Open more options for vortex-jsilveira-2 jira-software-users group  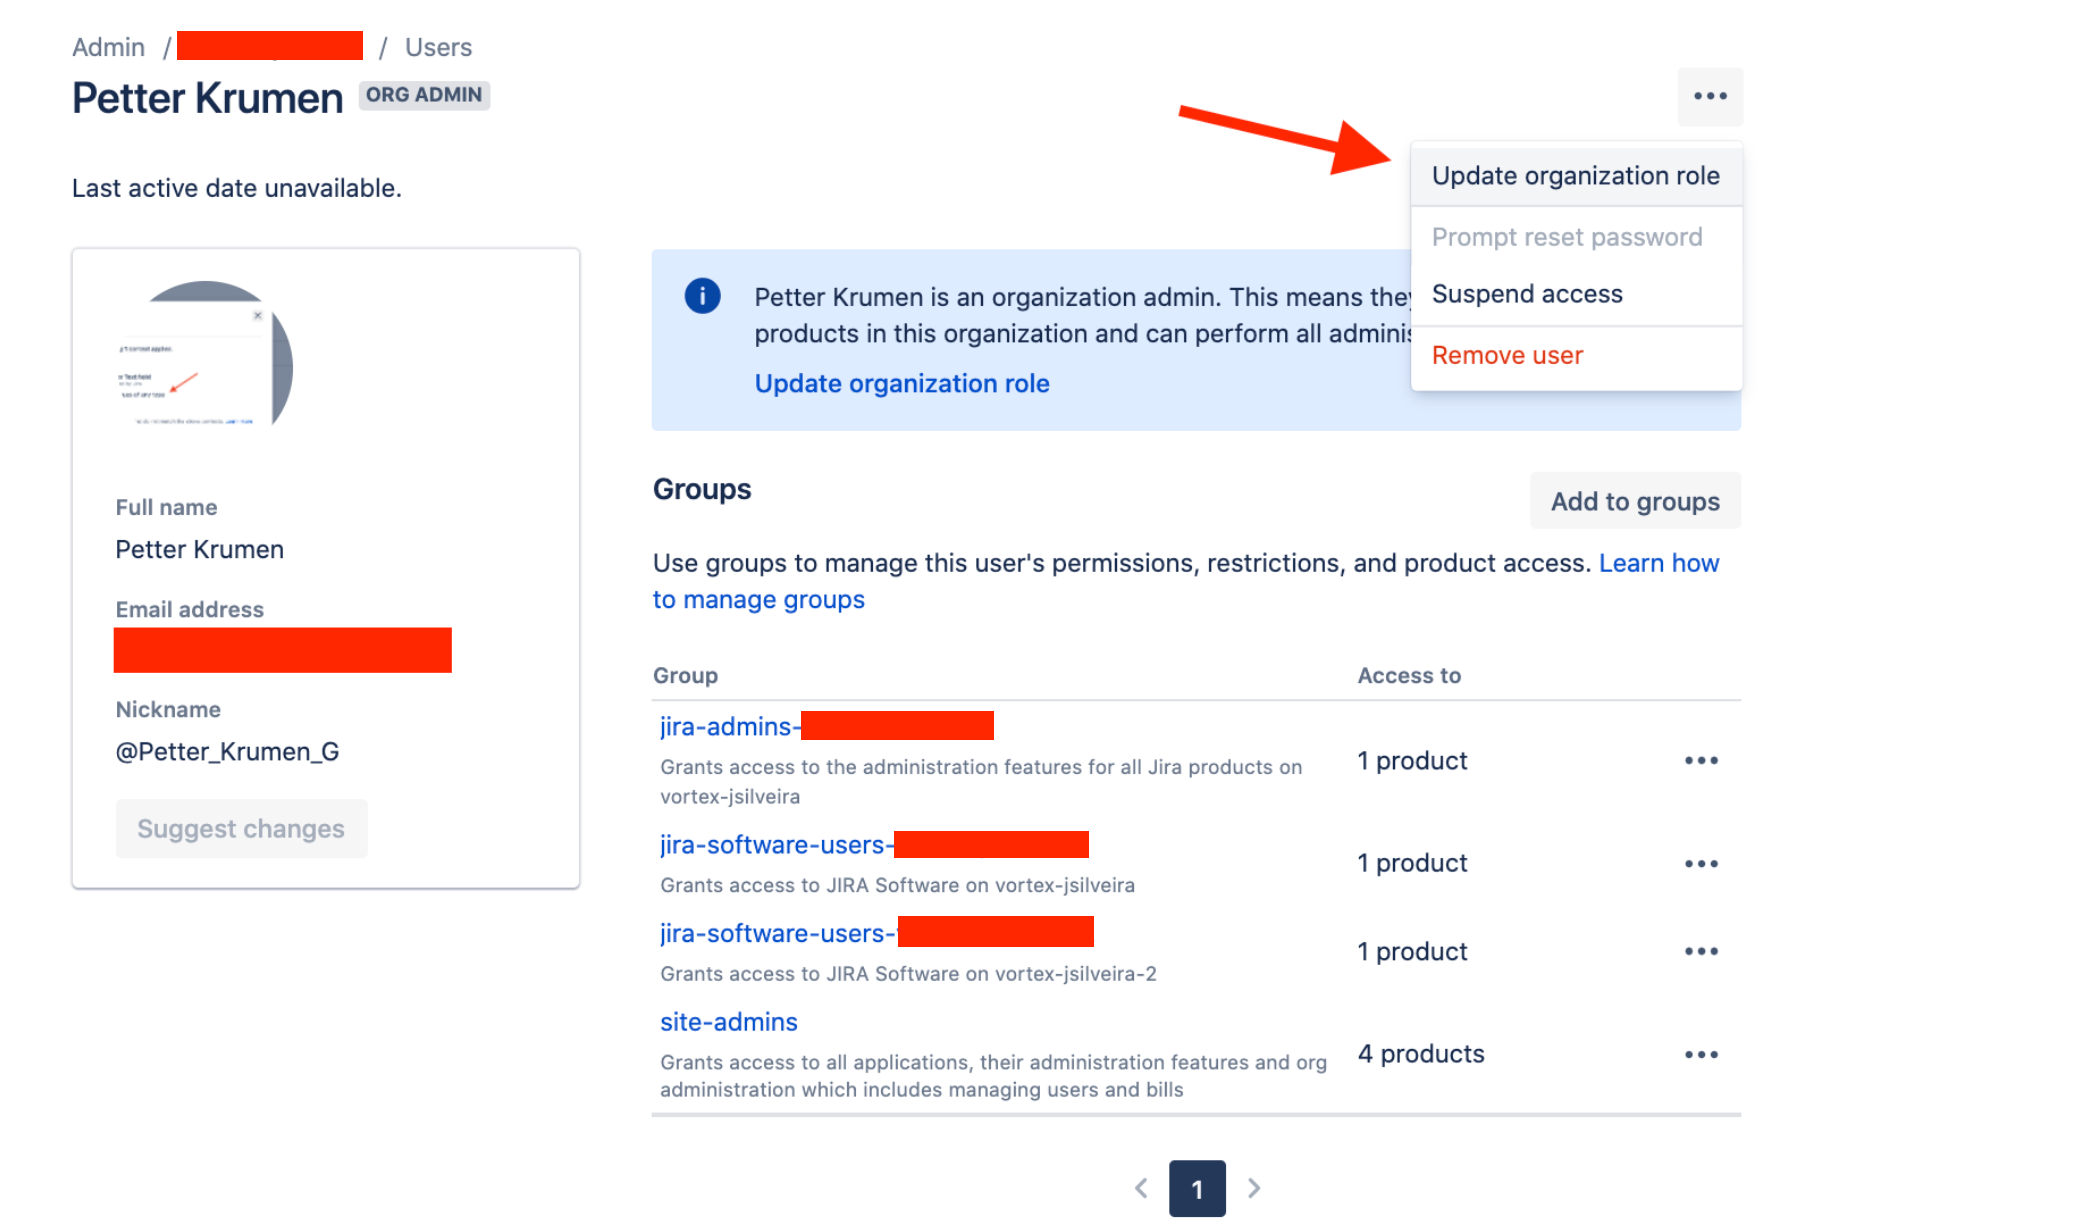1701,951
